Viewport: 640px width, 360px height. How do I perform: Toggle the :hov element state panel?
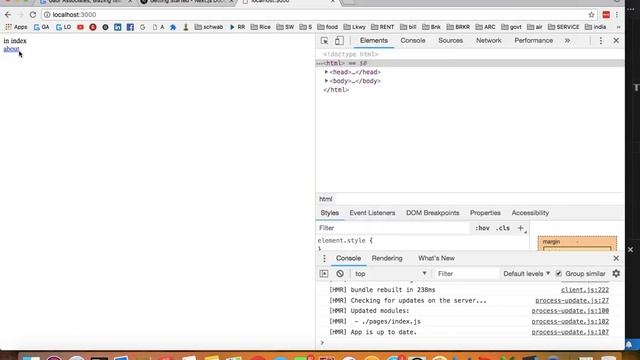coord(482,228)
